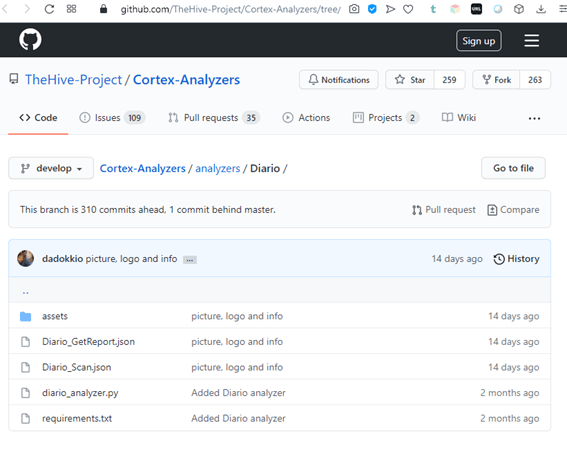Click the browser downloads arrow icon

[x=541, y=9]
